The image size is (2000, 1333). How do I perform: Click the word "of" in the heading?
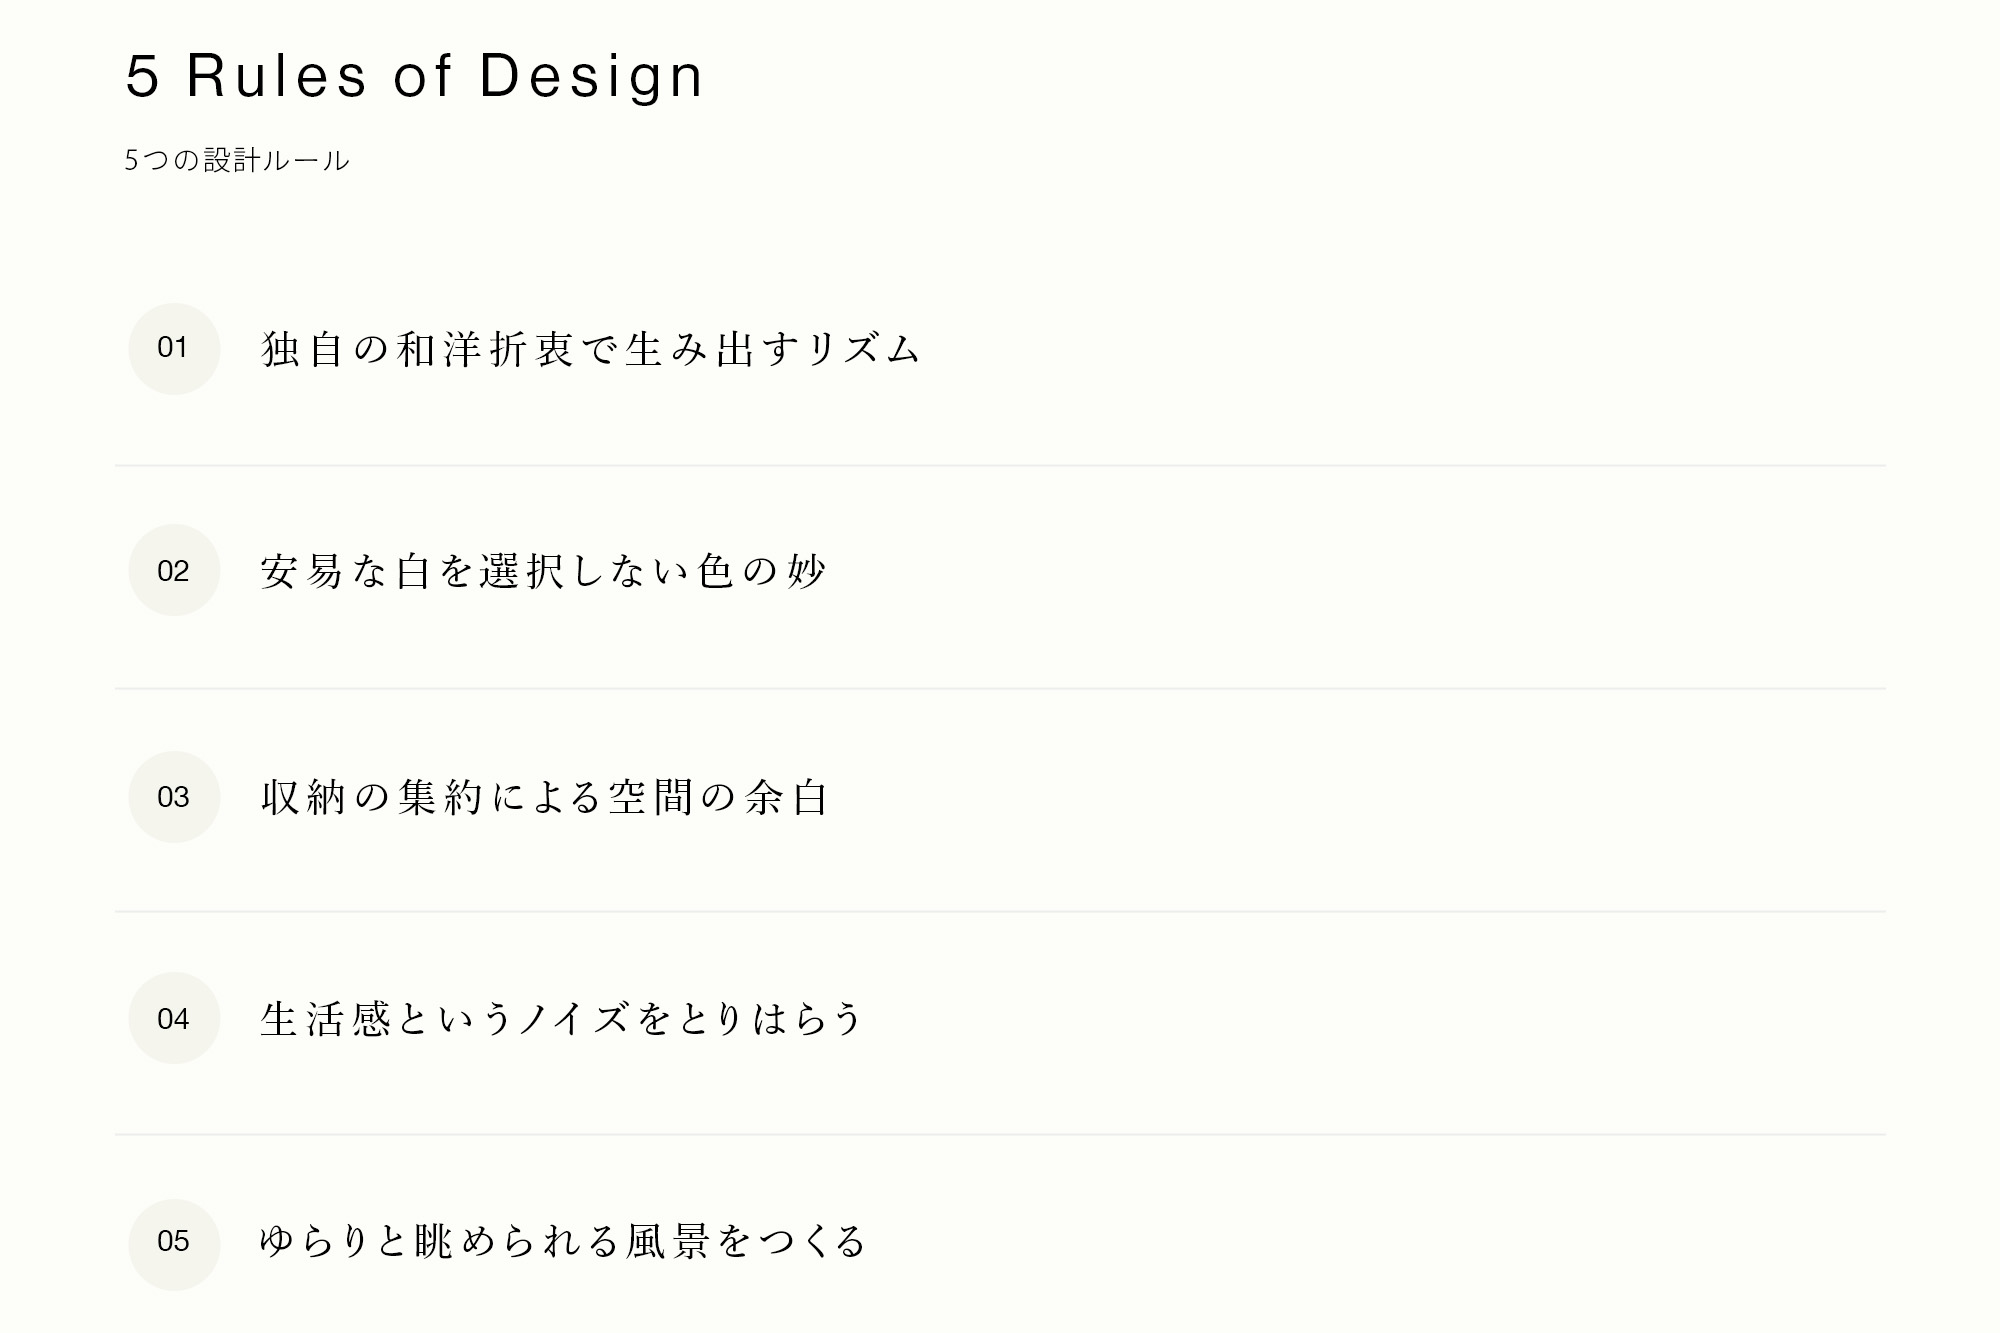[423, 77]
